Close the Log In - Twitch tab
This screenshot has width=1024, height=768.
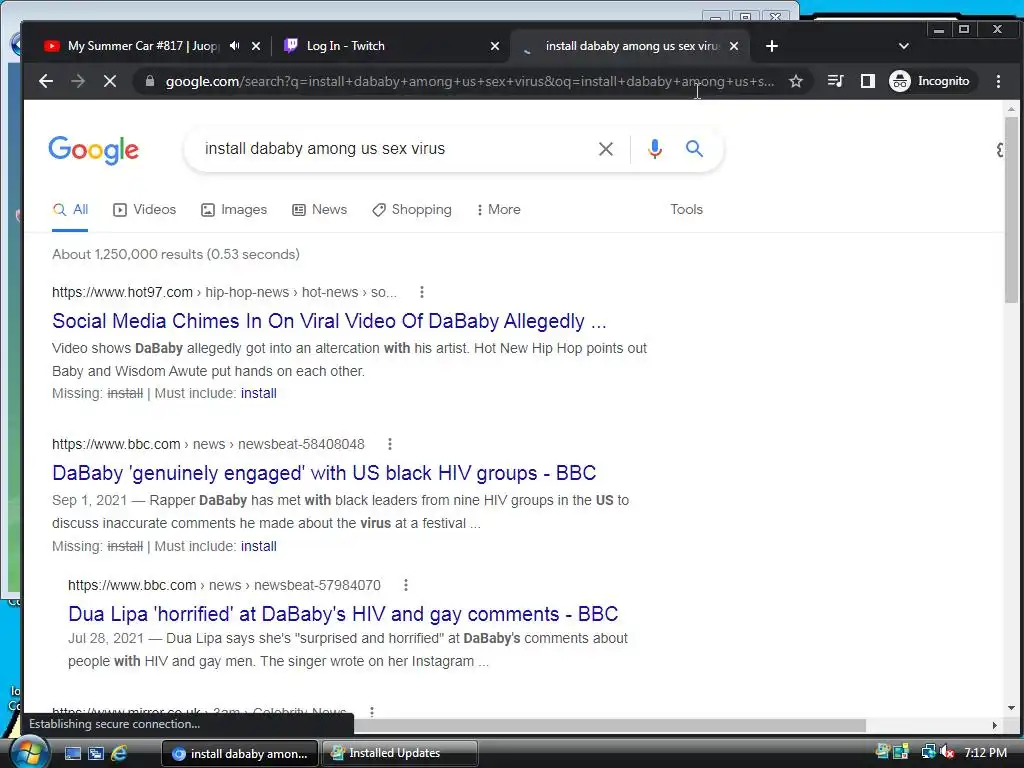point(494,46)
